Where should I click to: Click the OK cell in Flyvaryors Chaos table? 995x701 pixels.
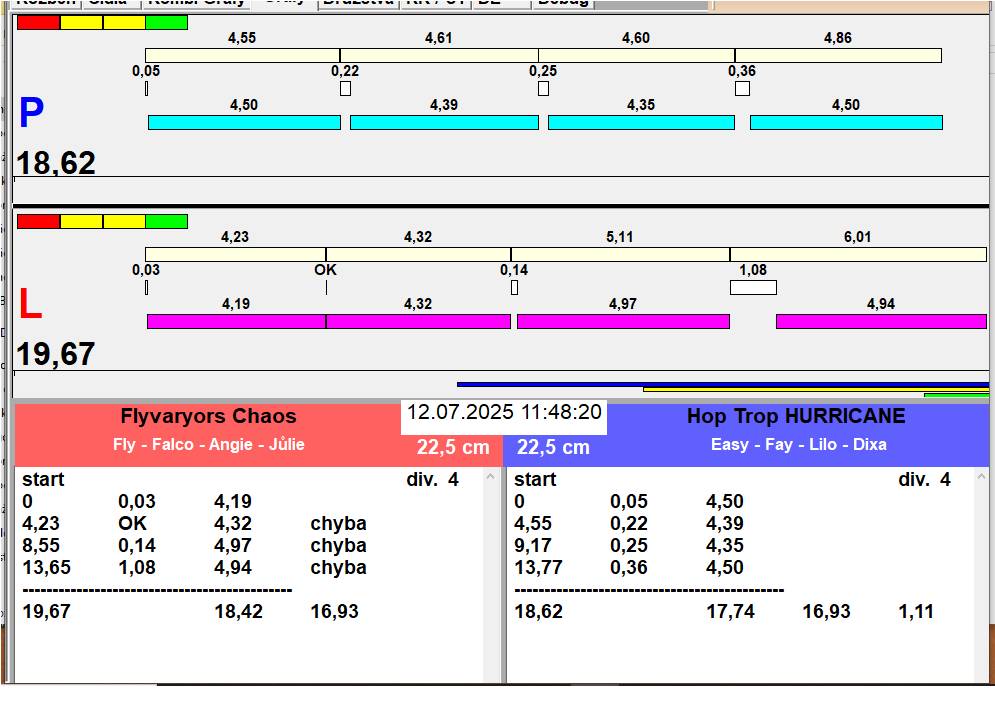coord(133,523)
